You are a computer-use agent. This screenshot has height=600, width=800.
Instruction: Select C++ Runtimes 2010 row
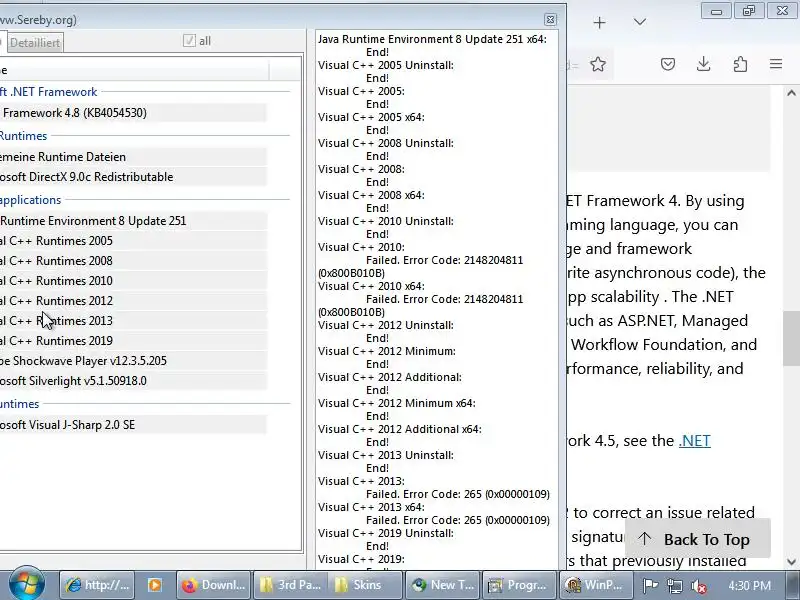(133, 281)
